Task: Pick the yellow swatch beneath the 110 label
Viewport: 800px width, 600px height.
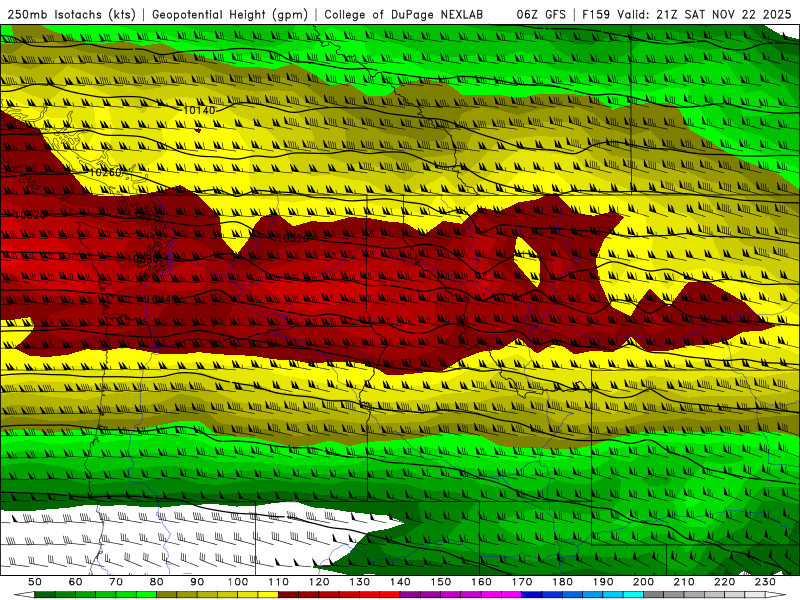Action: tap(268, 595)
